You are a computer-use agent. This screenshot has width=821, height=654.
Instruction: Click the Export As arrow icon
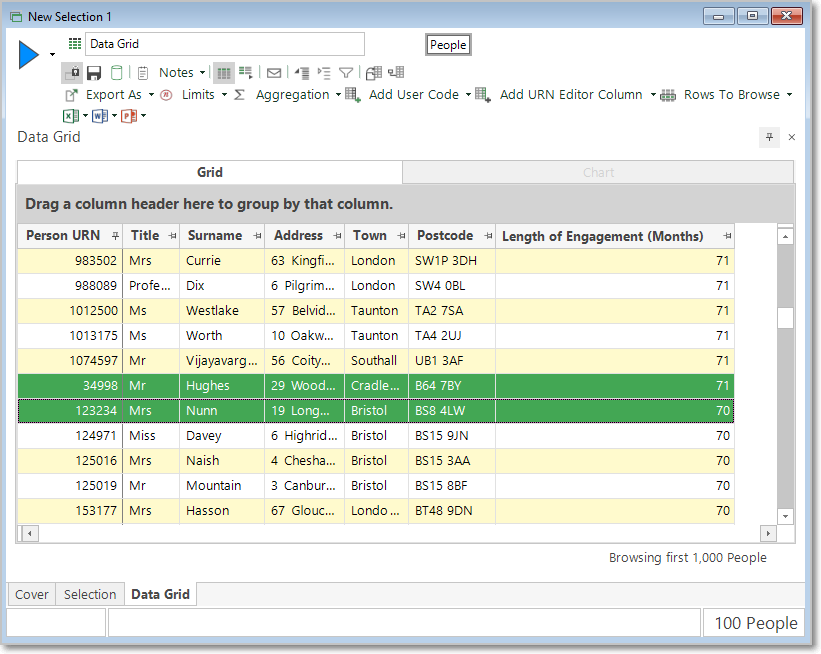72,95
